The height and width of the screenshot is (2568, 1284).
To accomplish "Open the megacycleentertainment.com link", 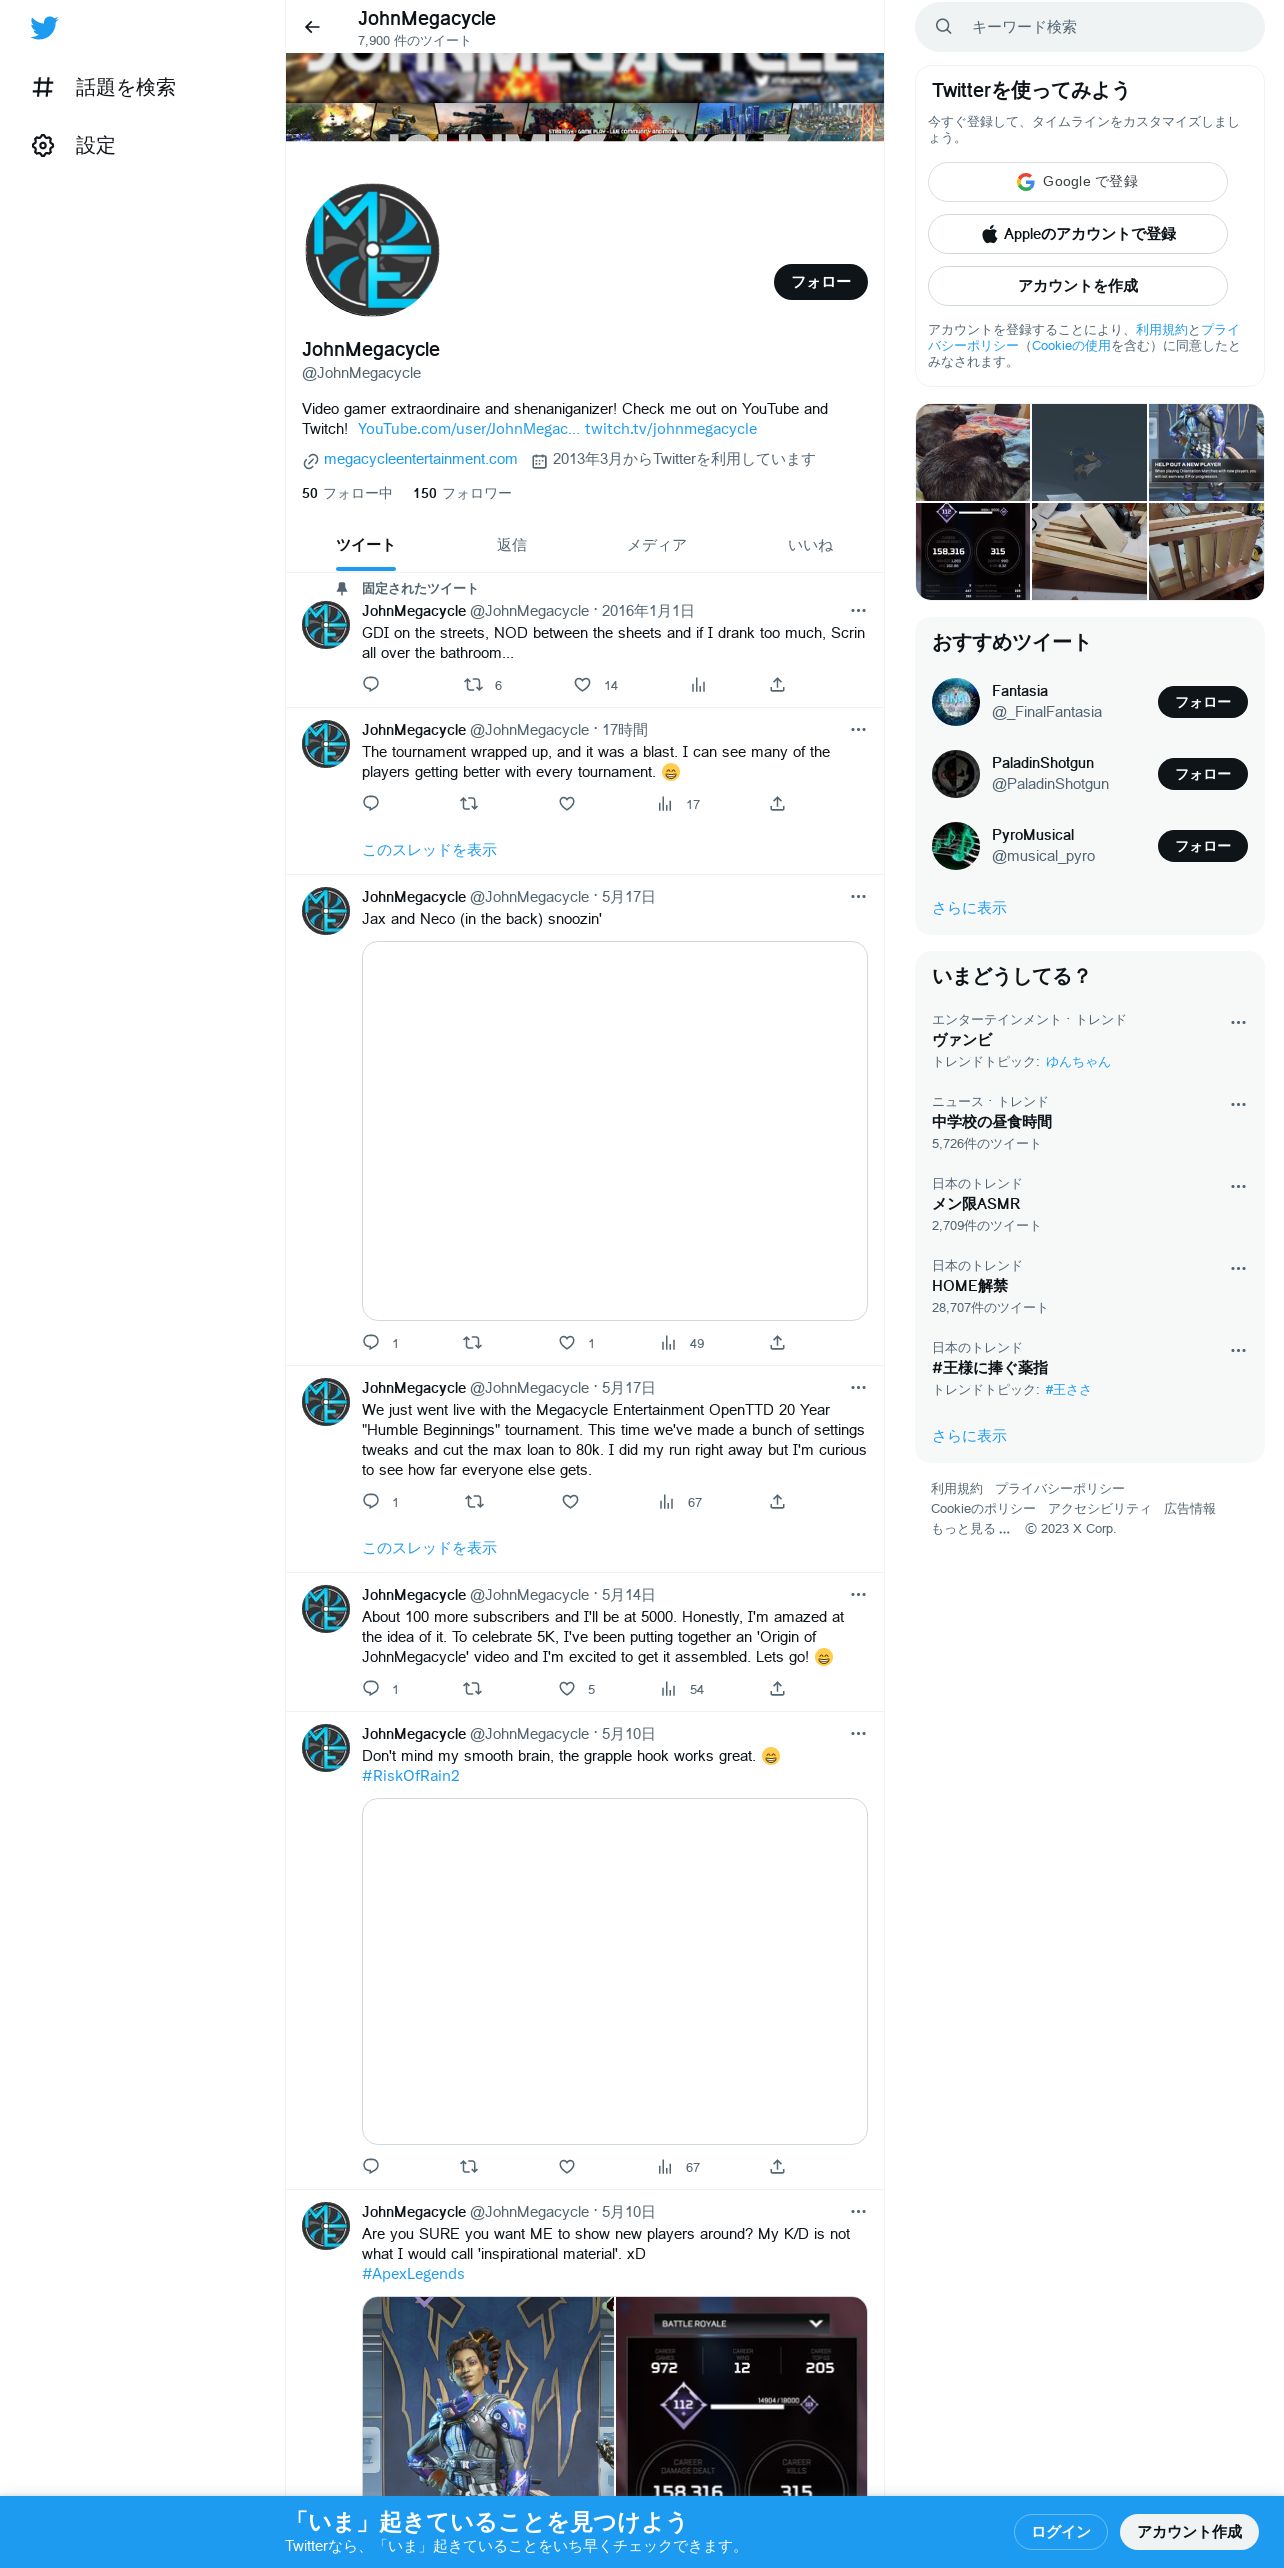I will pos(420,459).
